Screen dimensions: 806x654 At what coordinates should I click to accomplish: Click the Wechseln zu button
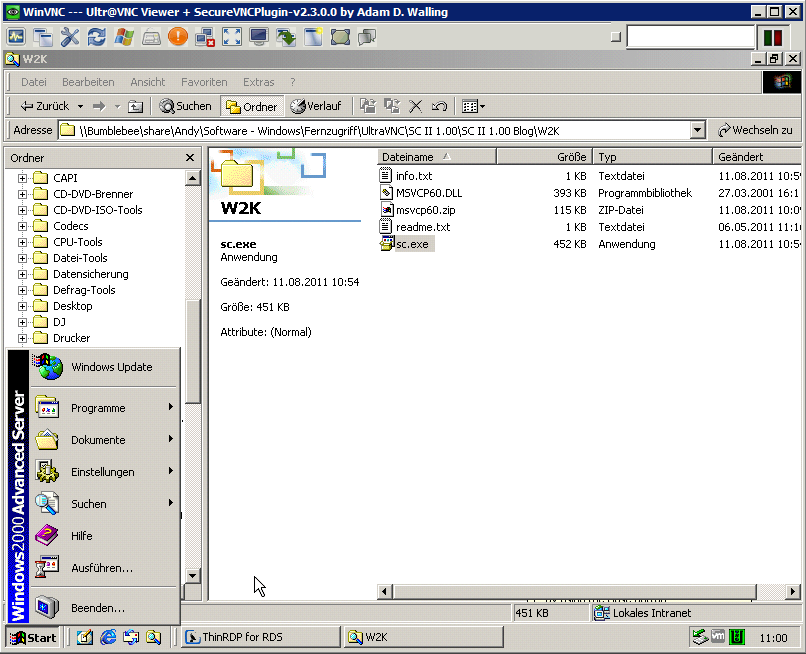(x=755, y=130)
